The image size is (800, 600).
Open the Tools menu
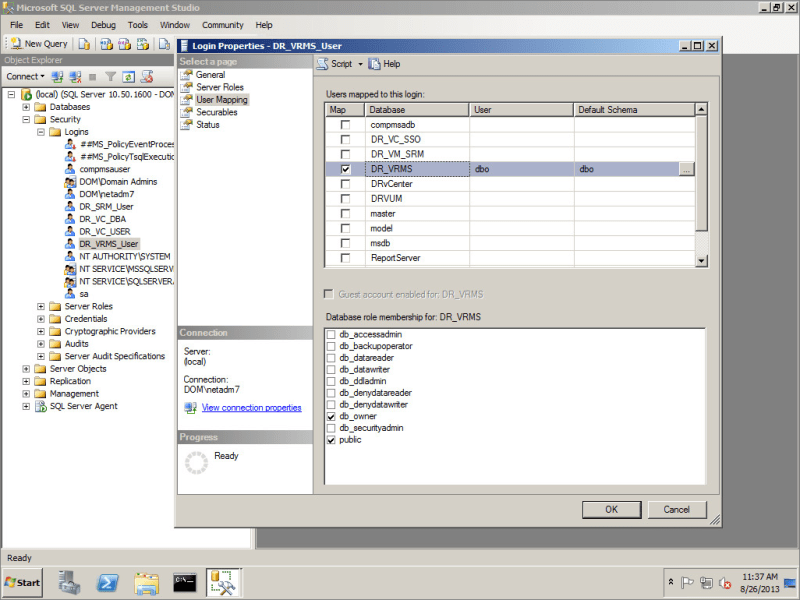[x=138, y=24]
